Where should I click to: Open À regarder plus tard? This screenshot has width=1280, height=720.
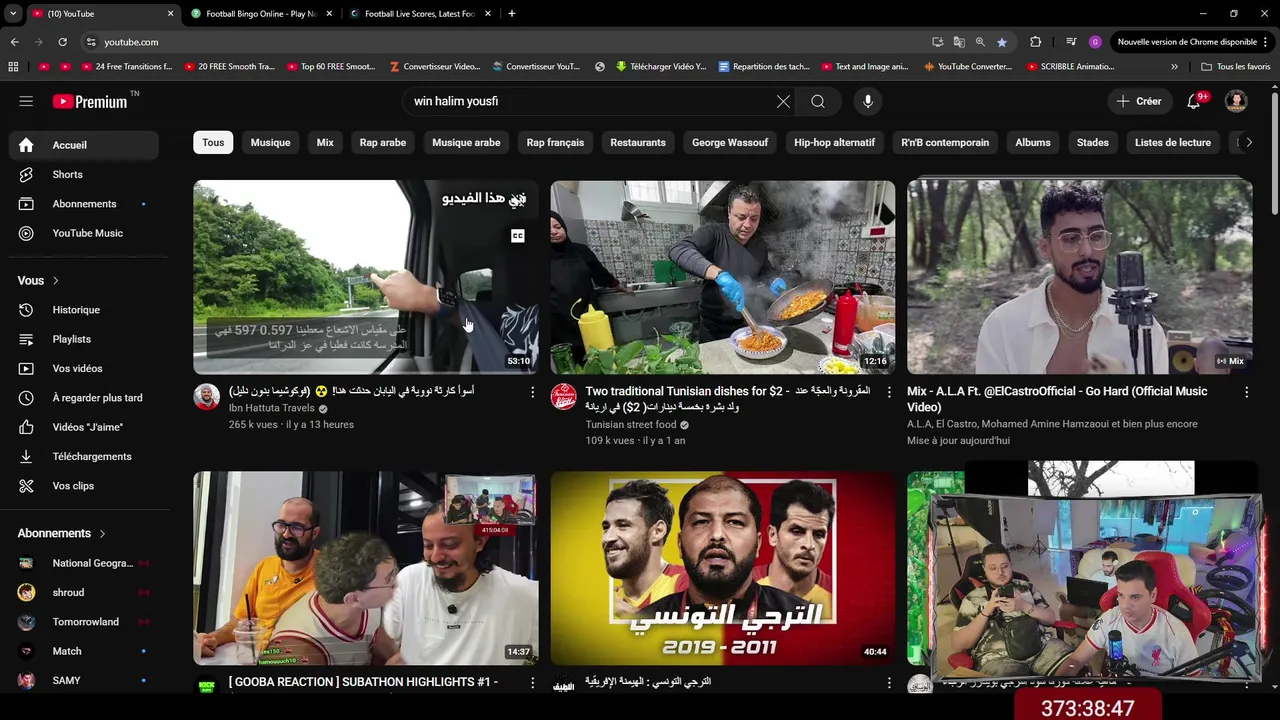click(x=84, y=398)
